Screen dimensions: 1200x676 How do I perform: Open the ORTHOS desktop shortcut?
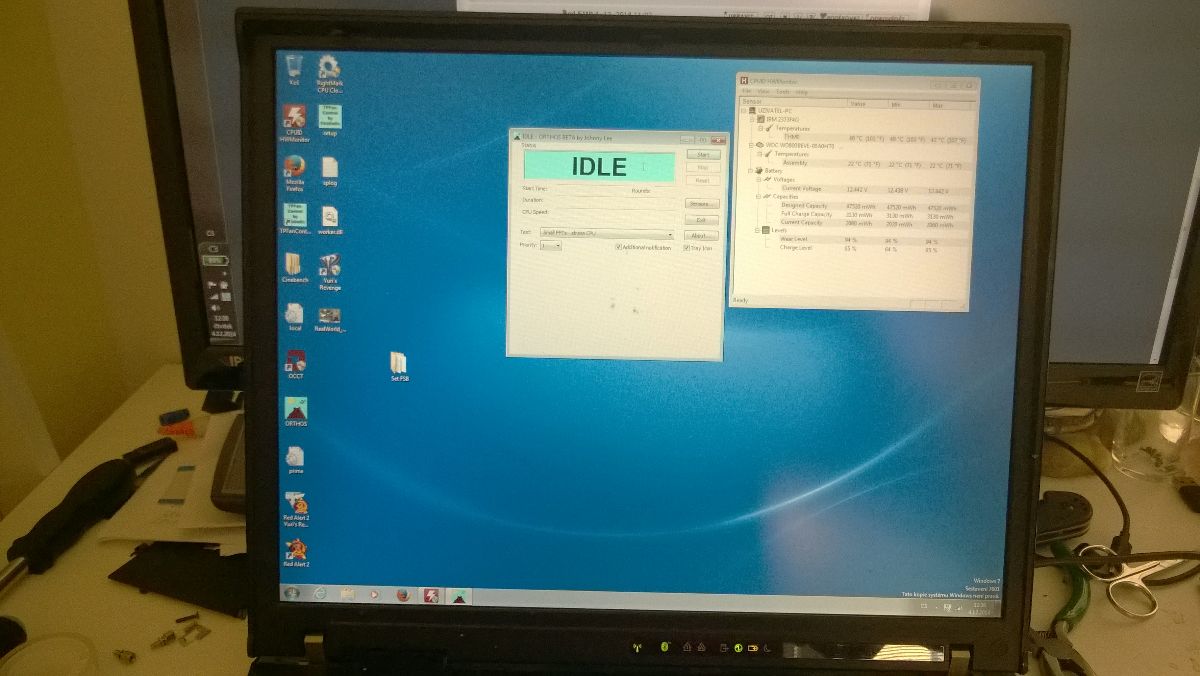[x=295, y=408]
